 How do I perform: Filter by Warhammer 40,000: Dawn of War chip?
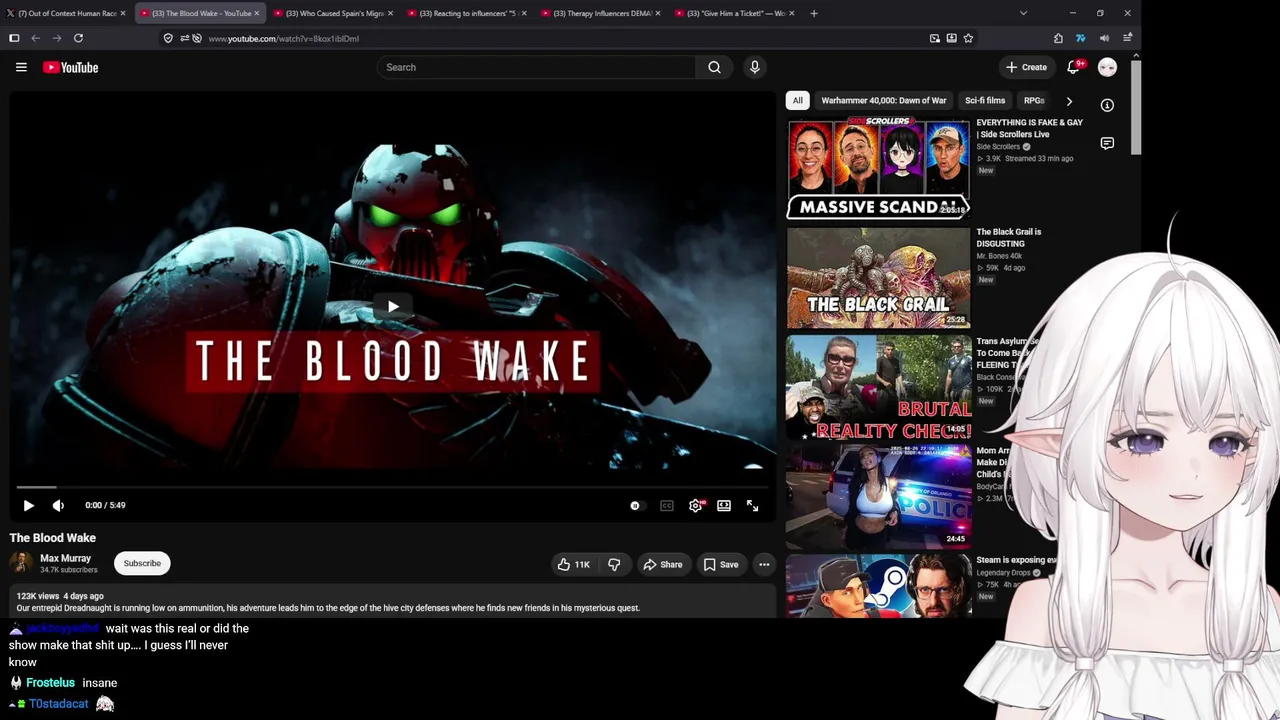coord(883,100)
